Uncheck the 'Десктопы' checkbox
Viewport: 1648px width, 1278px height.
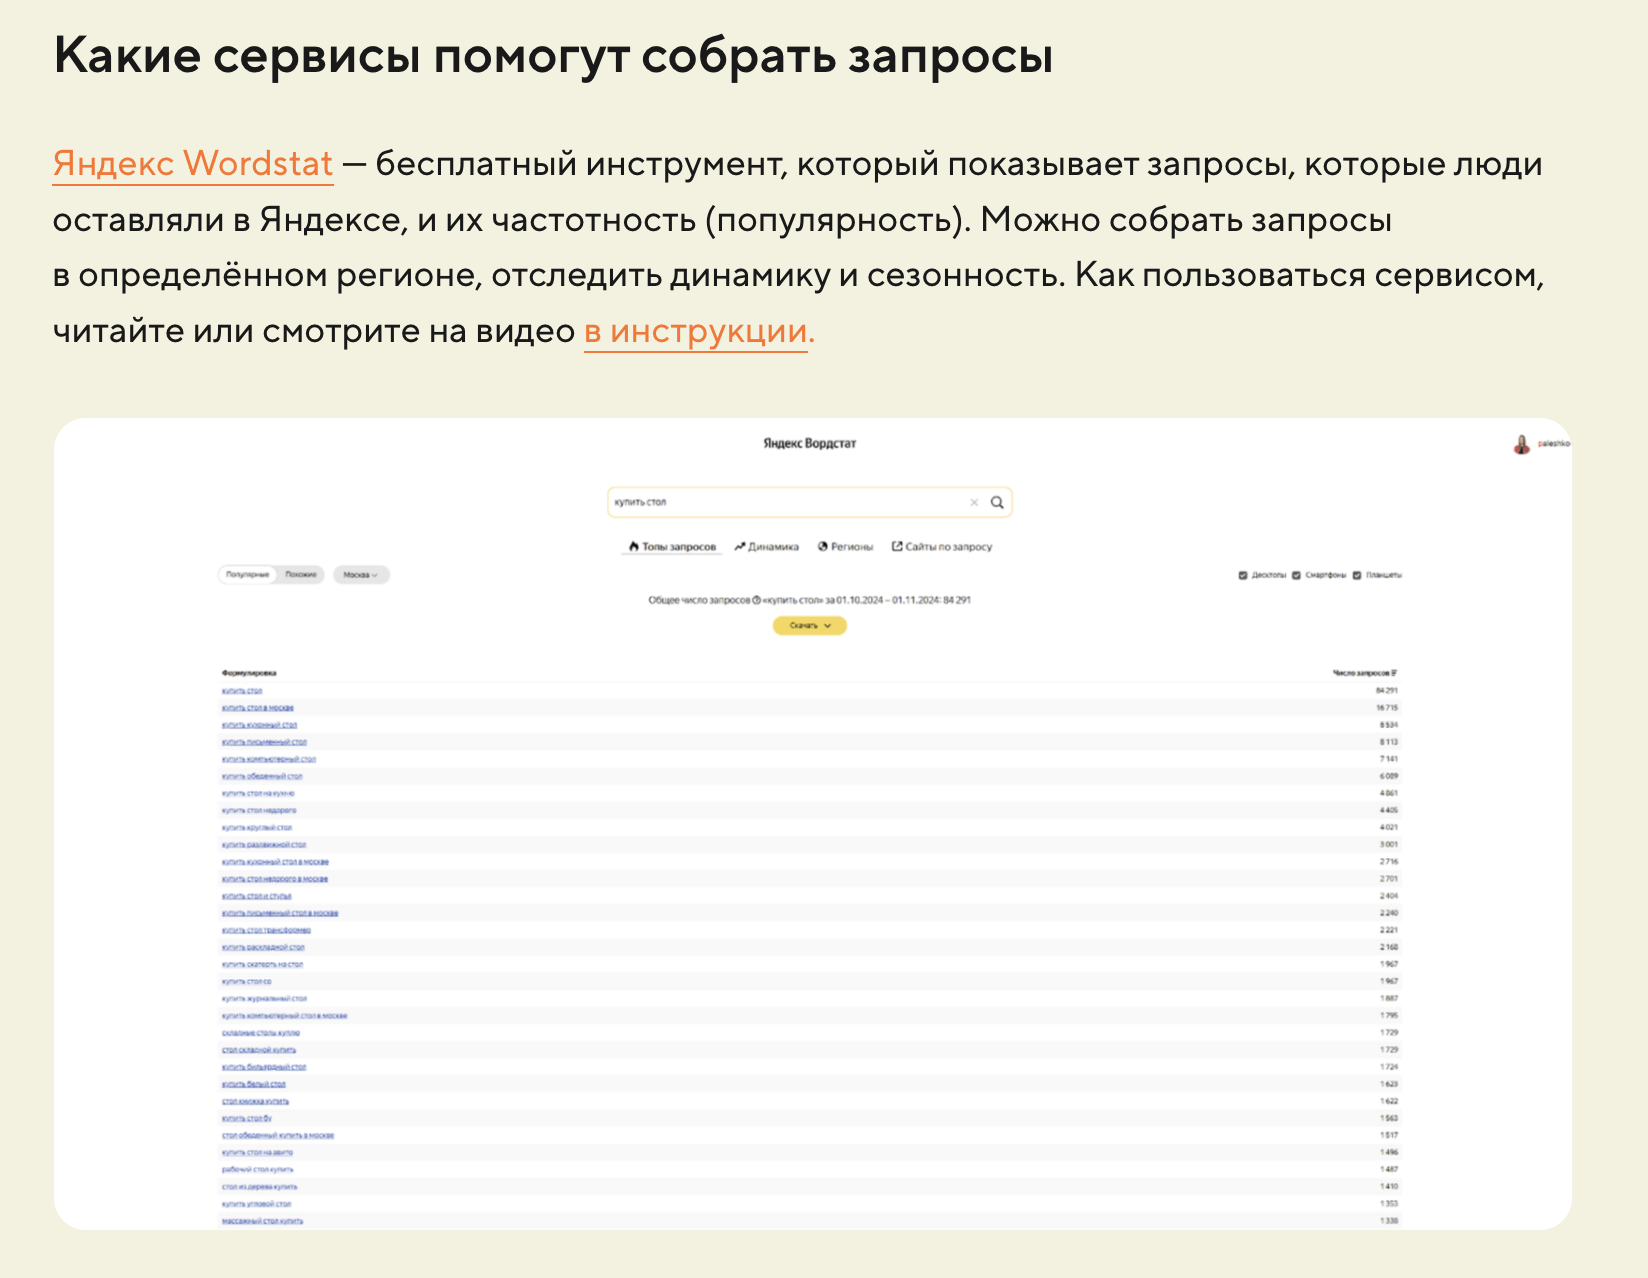[1243, 575]
